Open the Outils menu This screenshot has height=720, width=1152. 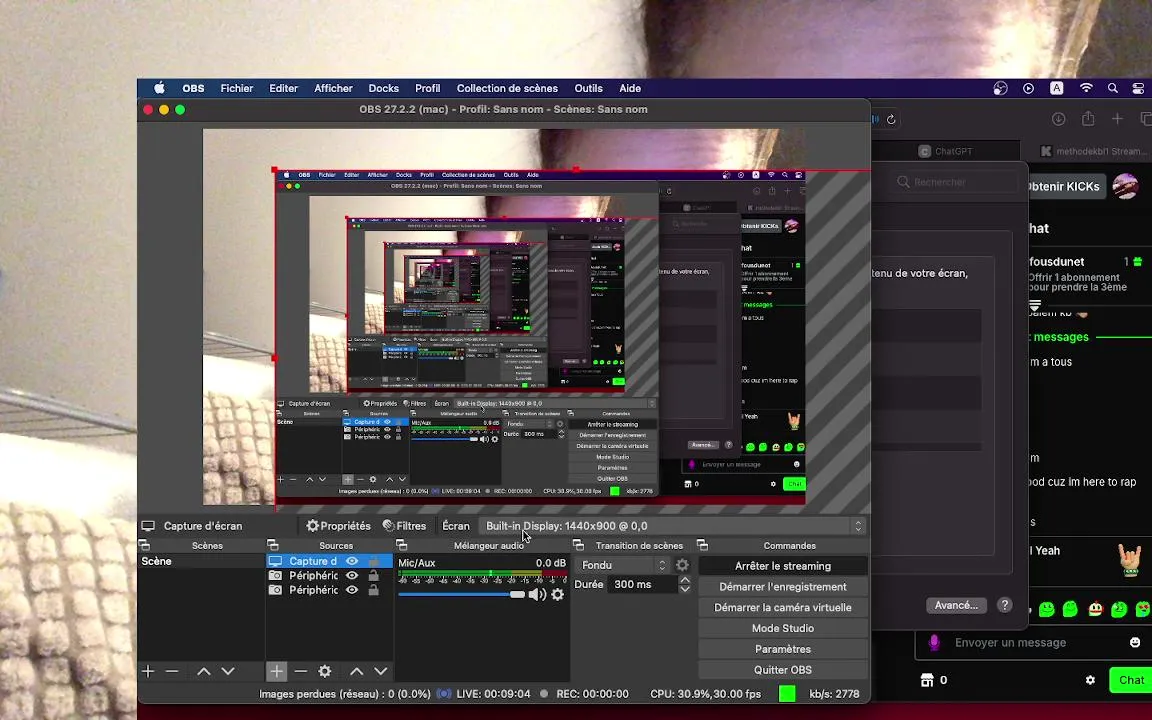588,88
